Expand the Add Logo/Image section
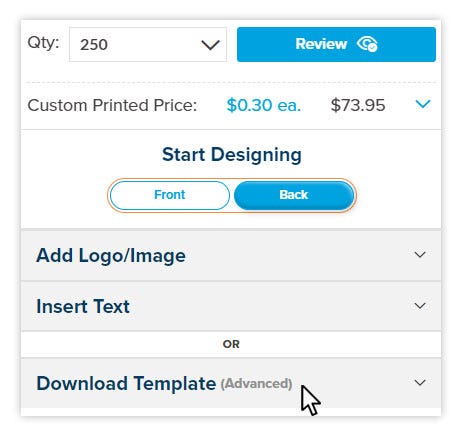 tap(231, 256)
